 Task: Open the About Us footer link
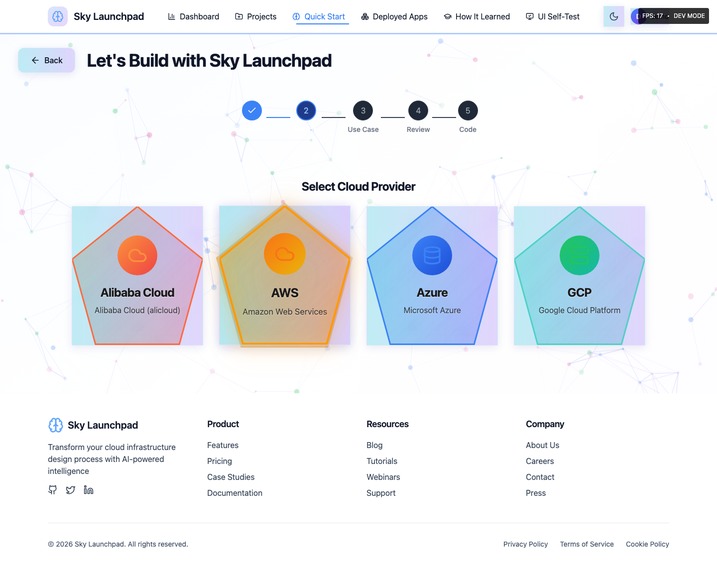coord(542,445)
